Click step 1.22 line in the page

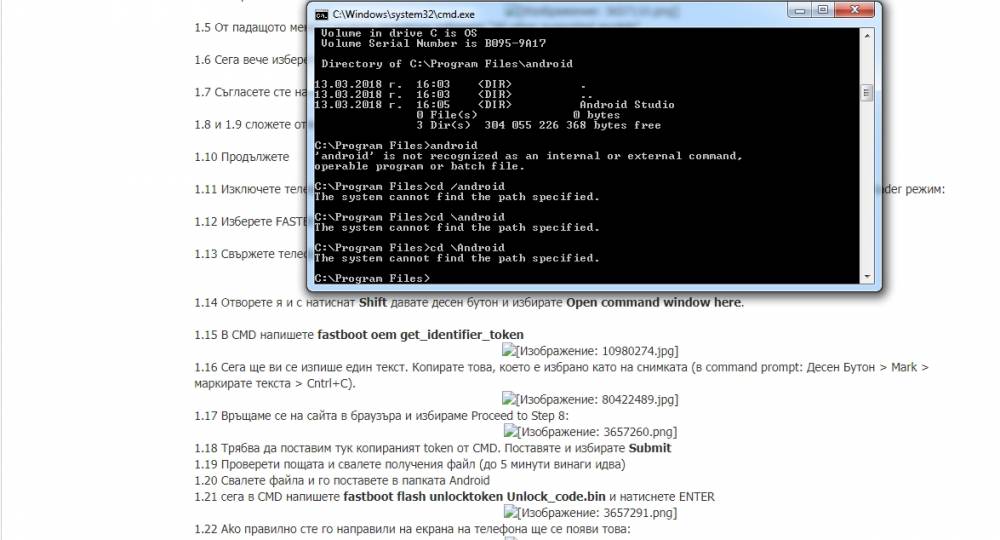(412, 529)
